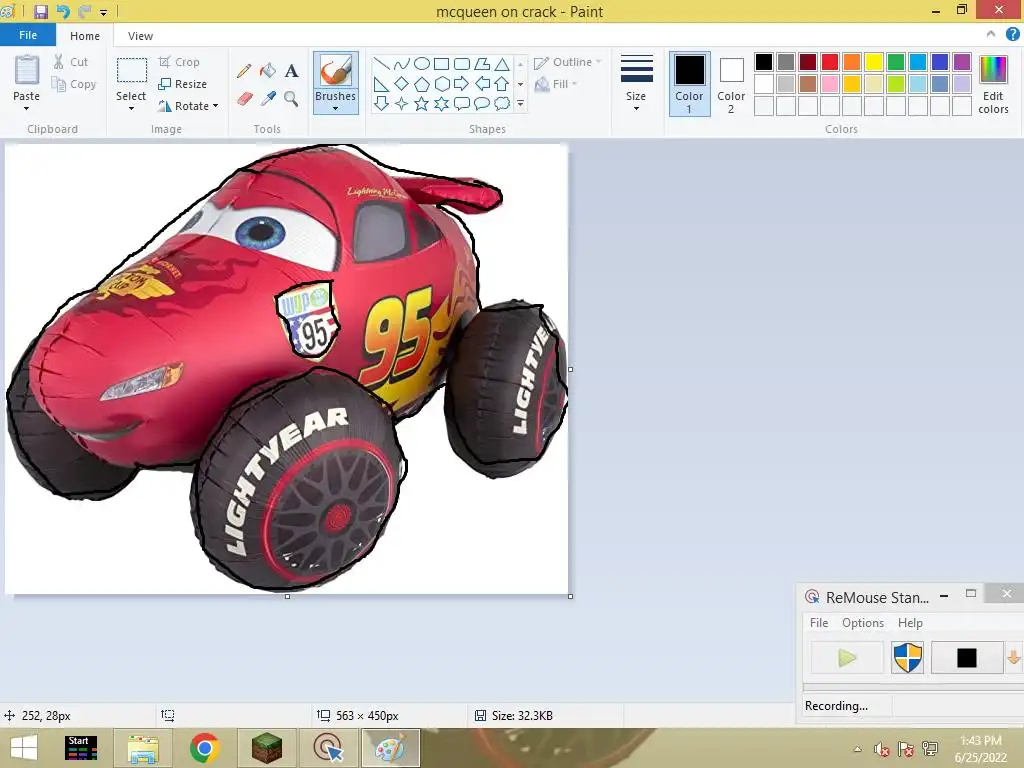Image resolution: width=1024 pixels, height=768 pixels.
Task: Click the rectangular Select button
Action: [x=131, y=70]
